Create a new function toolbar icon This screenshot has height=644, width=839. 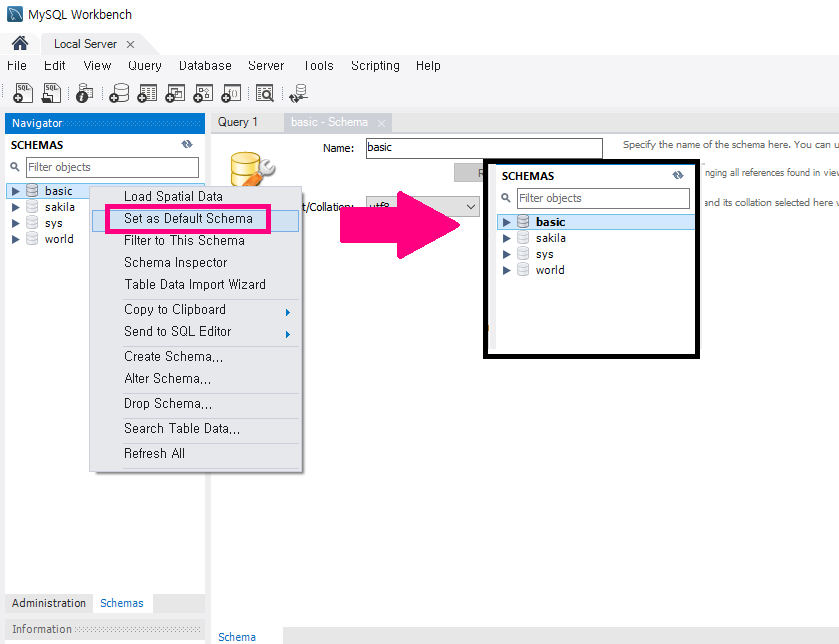pos(231,93)
